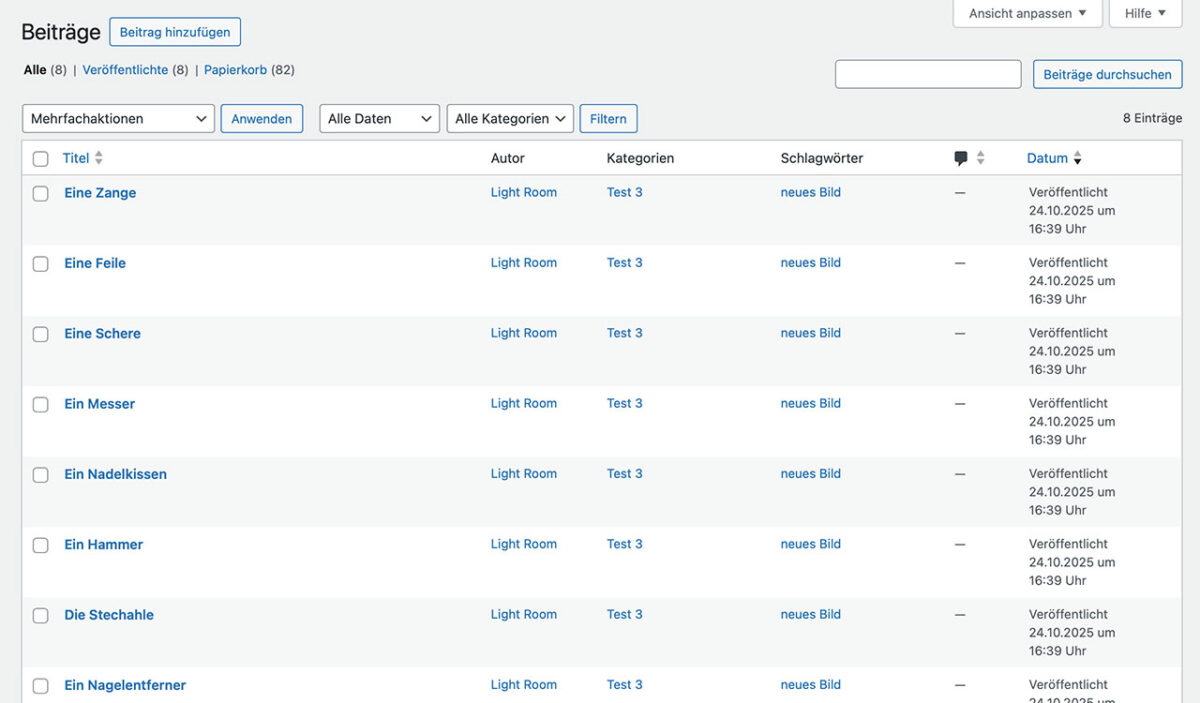This screenshot has height=703, width=1200.
Task: Click the sort arrows next to Datum
Action: [x=1077, y=157]
